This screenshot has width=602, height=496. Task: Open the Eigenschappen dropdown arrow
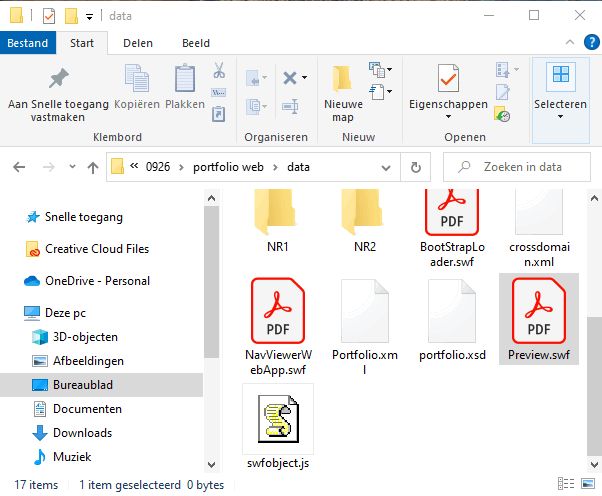coord(448,117)
